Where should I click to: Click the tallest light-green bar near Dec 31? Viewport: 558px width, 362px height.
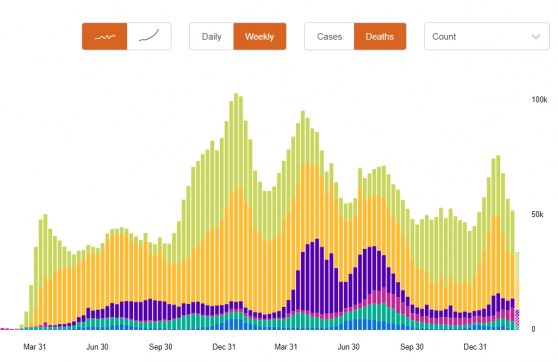point(236,141)
